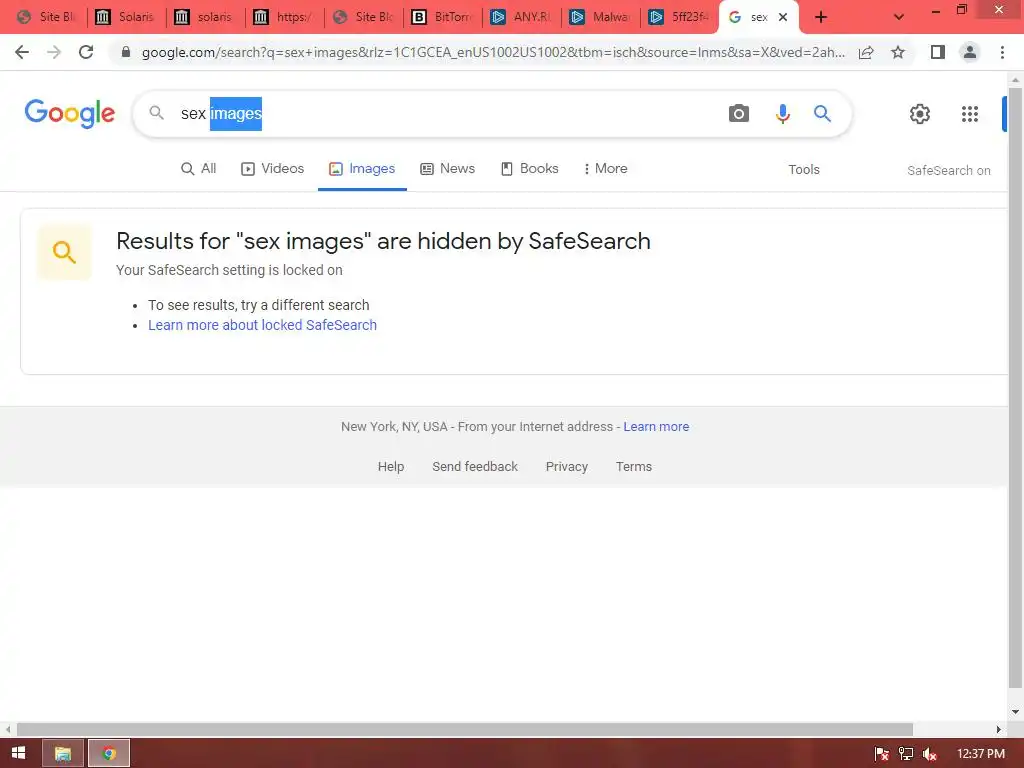Image resolution: width=1024 pixels, height=768 pixels.
Task: Open the Send feedback link
Action: pos(475,466)
